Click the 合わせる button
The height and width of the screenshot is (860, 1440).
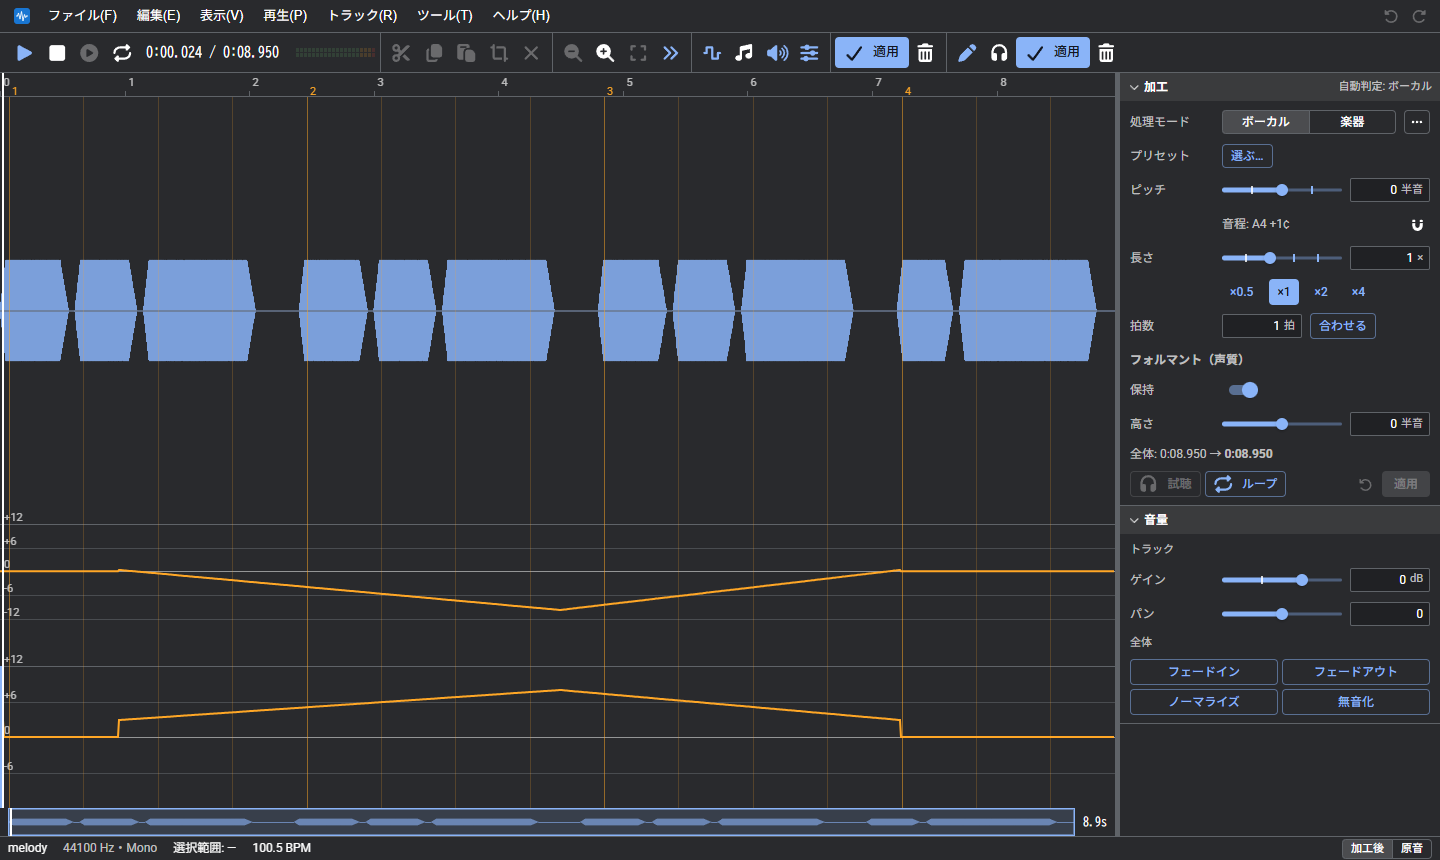point(1343,326)
